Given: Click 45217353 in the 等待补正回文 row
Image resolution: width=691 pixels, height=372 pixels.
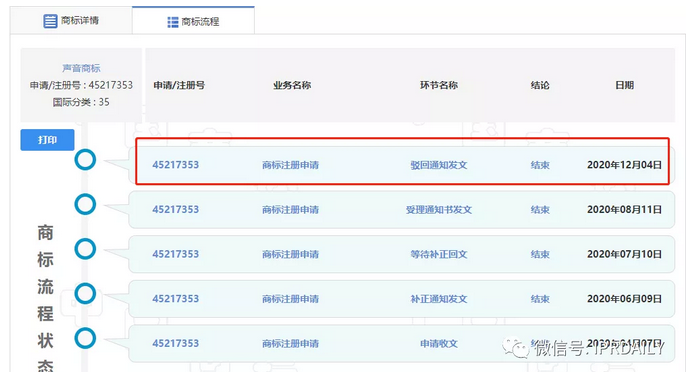Looking at the screenshot, I should (175, 254).
